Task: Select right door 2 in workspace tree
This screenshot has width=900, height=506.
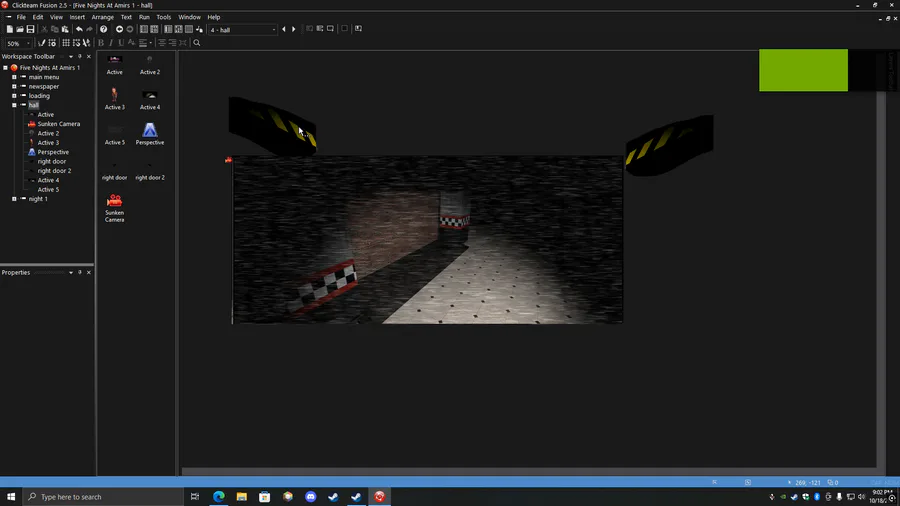Action: (x=55, y=171)
